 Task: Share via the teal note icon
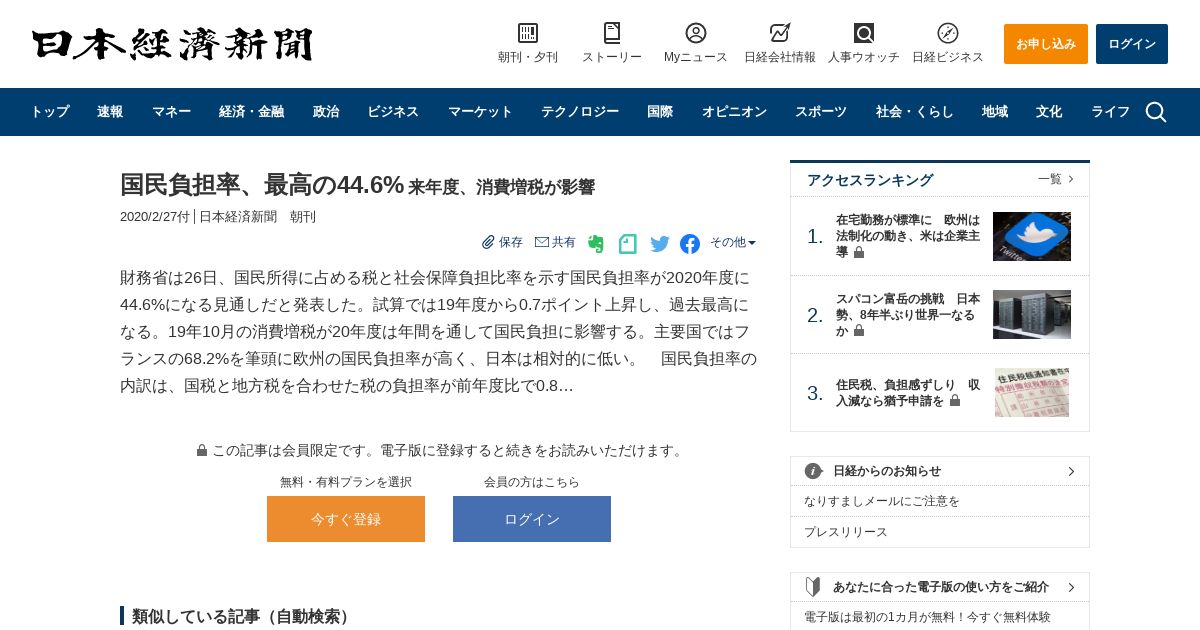[628, 244]
